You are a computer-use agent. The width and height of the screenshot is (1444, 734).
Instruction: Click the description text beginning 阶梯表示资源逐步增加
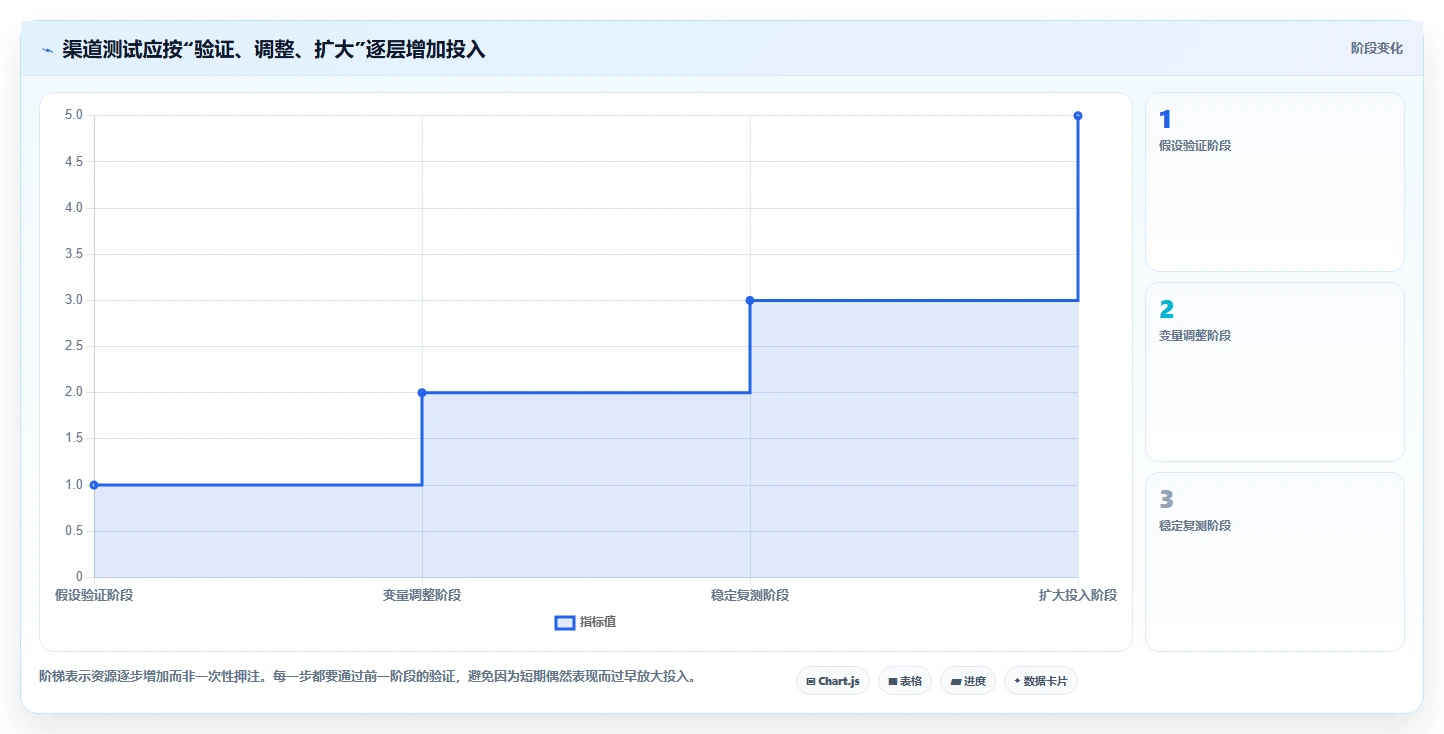click(x=367, y=676)
